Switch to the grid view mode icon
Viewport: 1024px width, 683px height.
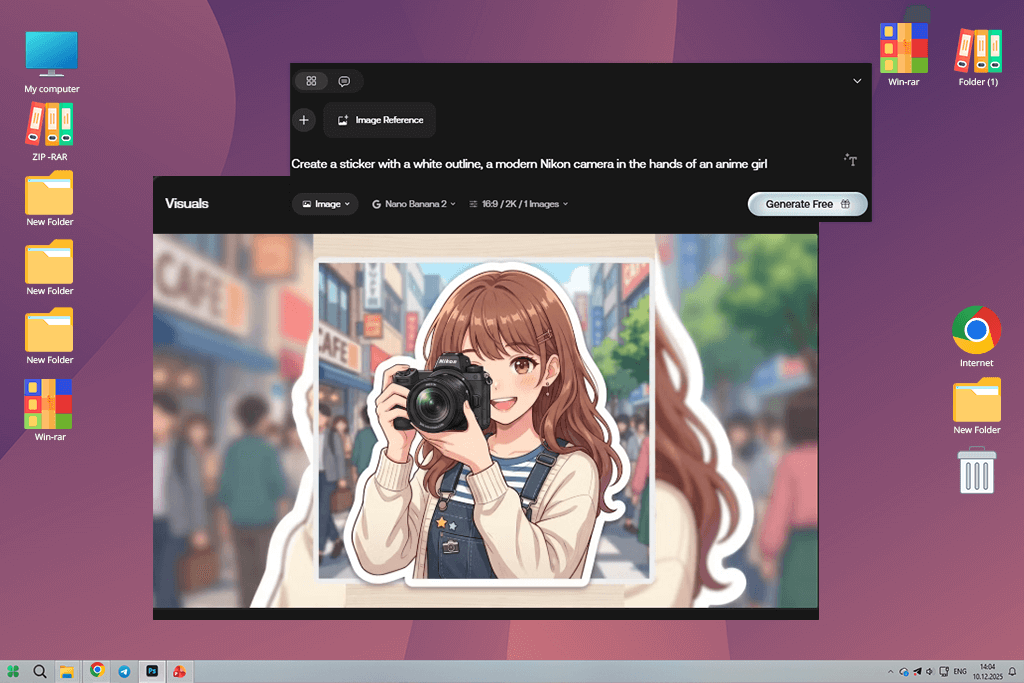312,81
